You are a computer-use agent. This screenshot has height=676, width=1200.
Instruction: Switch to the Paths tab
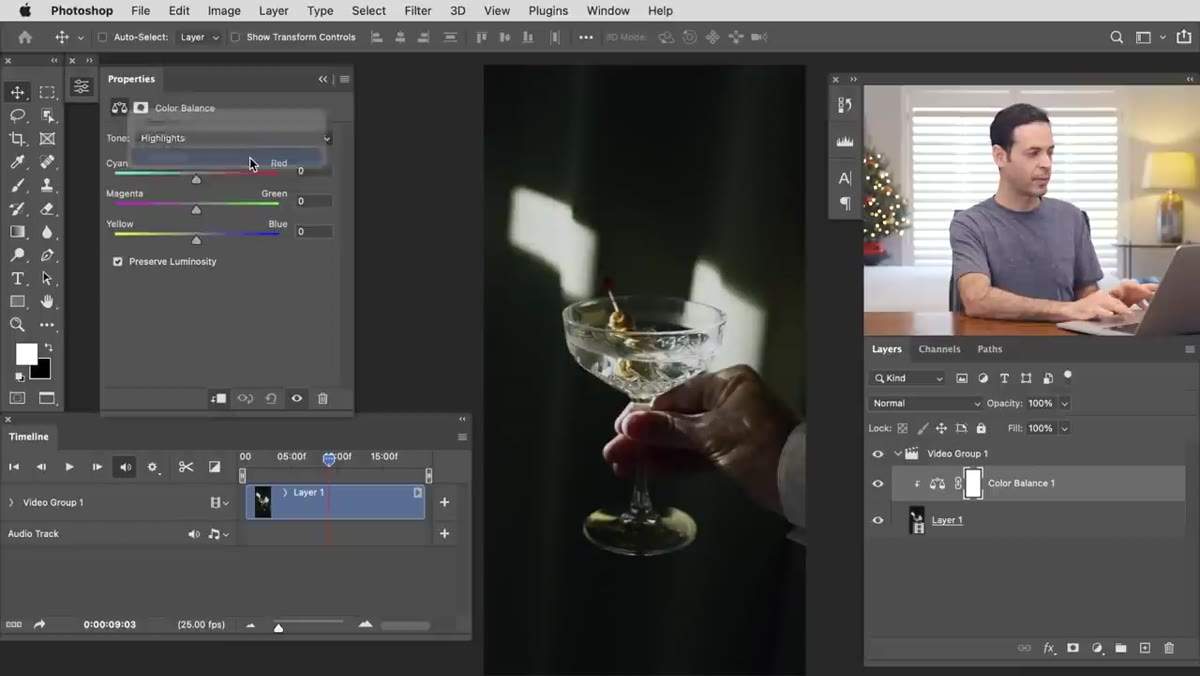[x=990, y=349]
